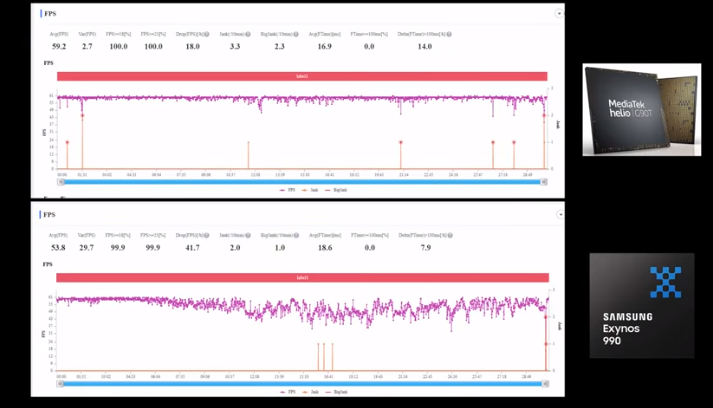Toggle the FPS legend series in the top chart
This screenshot has width=713, height=408.
(x=288, y=189)
